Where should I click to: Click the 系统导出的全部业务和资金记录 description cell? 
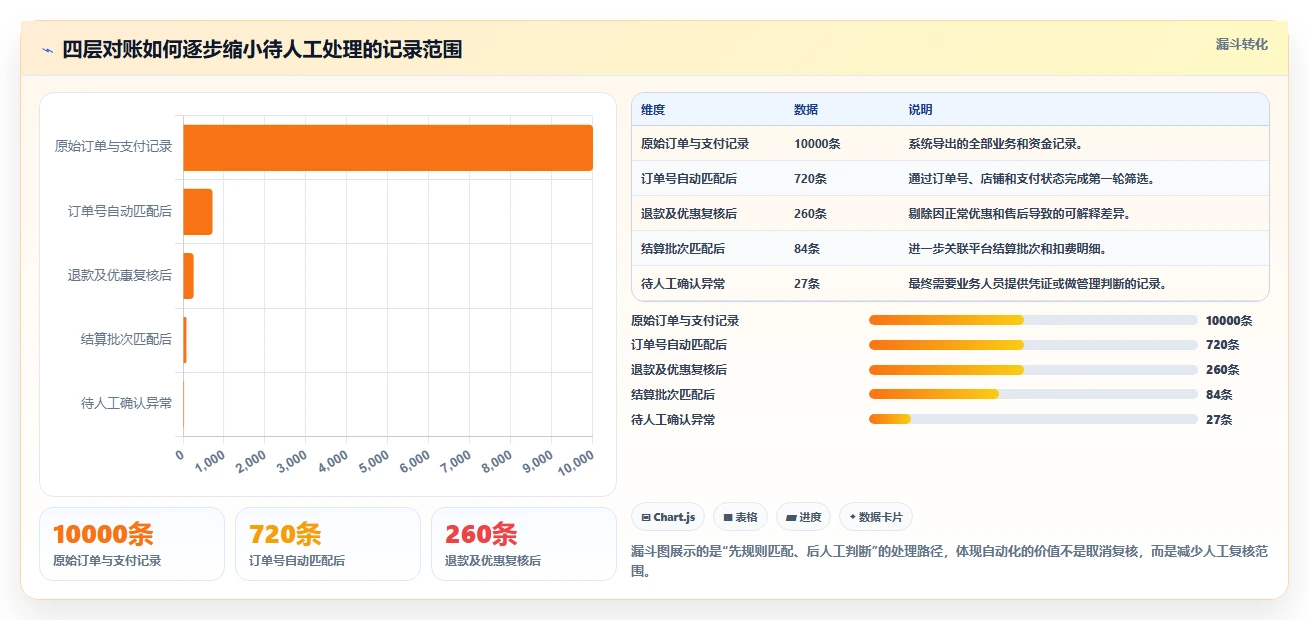(995, 144)
